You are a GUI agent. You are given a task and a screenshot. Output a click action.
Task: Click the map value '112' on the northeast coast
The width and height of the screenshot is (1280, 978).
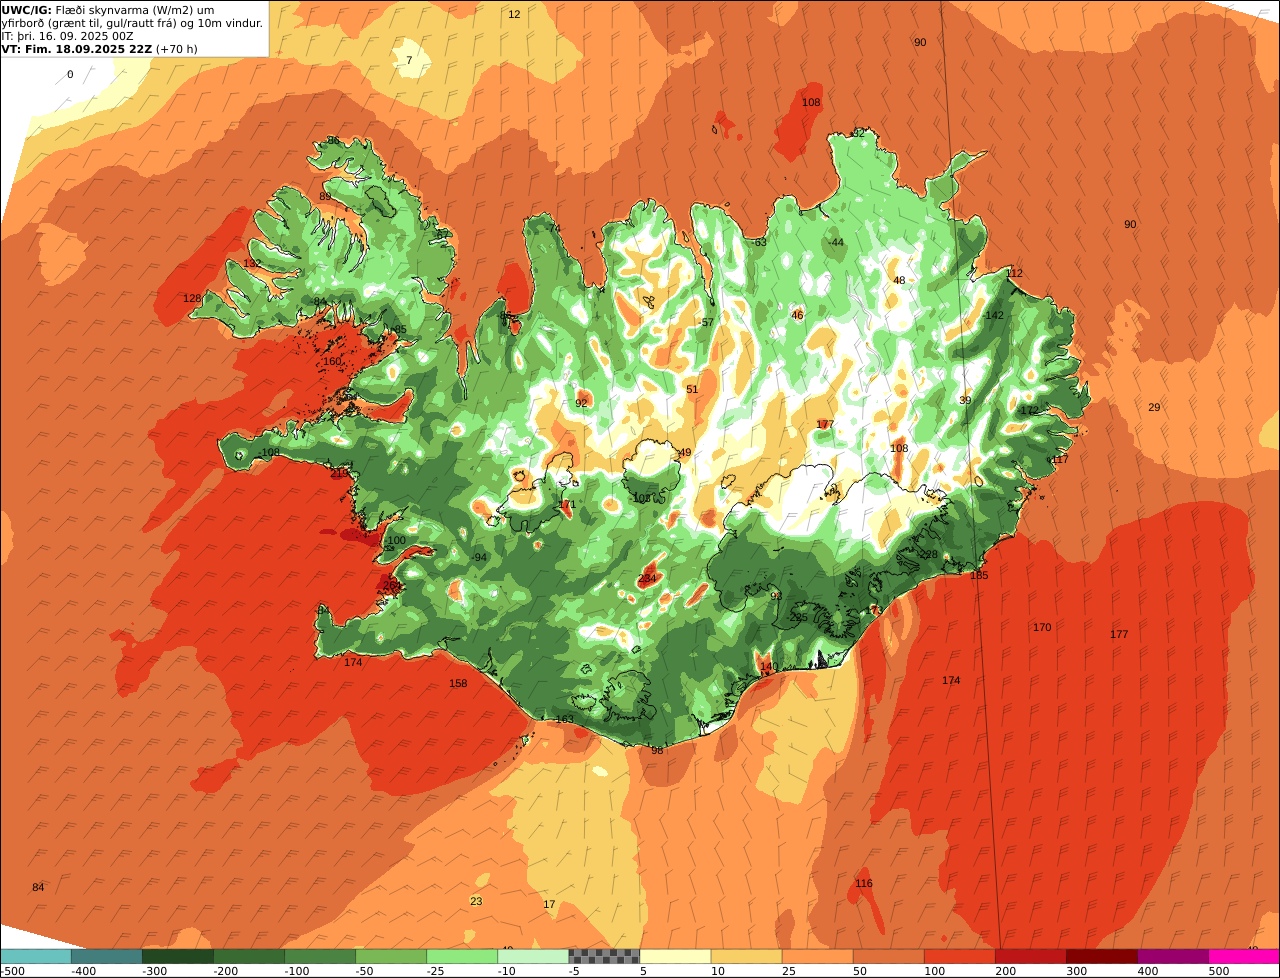tap(1015, 274)
